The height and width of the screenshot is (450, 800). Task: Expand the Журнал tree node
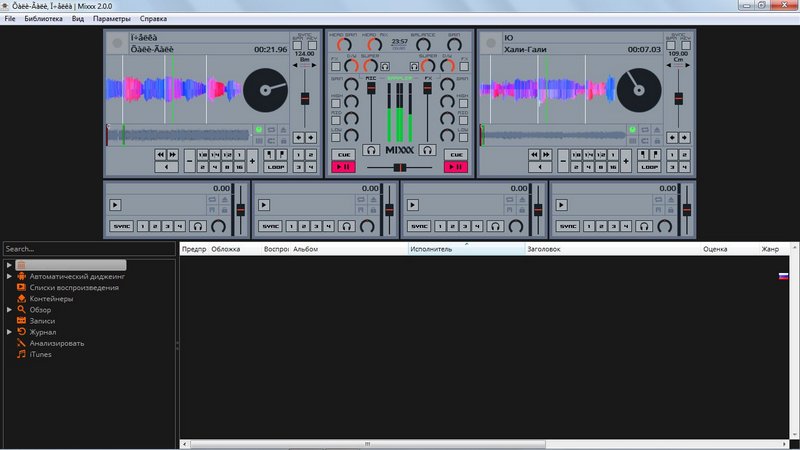pyautogui.click(x=9, y=332)
